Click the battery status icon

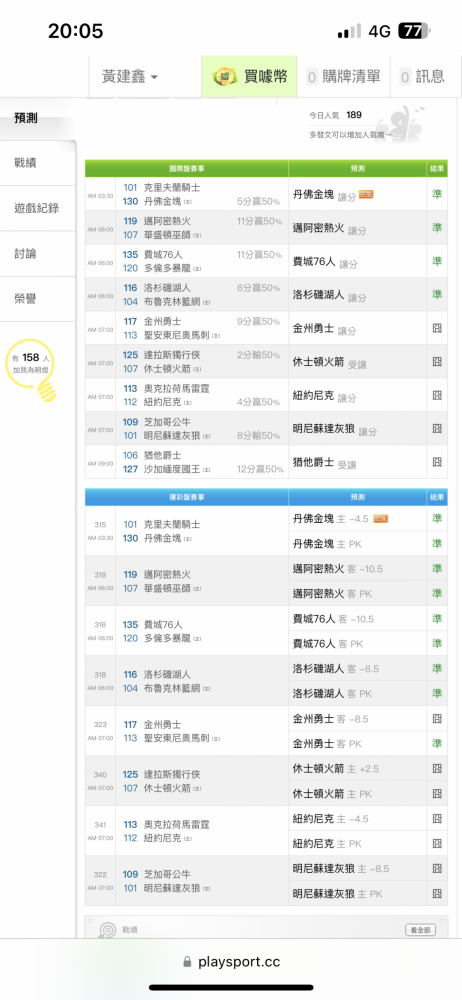click(x=414, y=31)
